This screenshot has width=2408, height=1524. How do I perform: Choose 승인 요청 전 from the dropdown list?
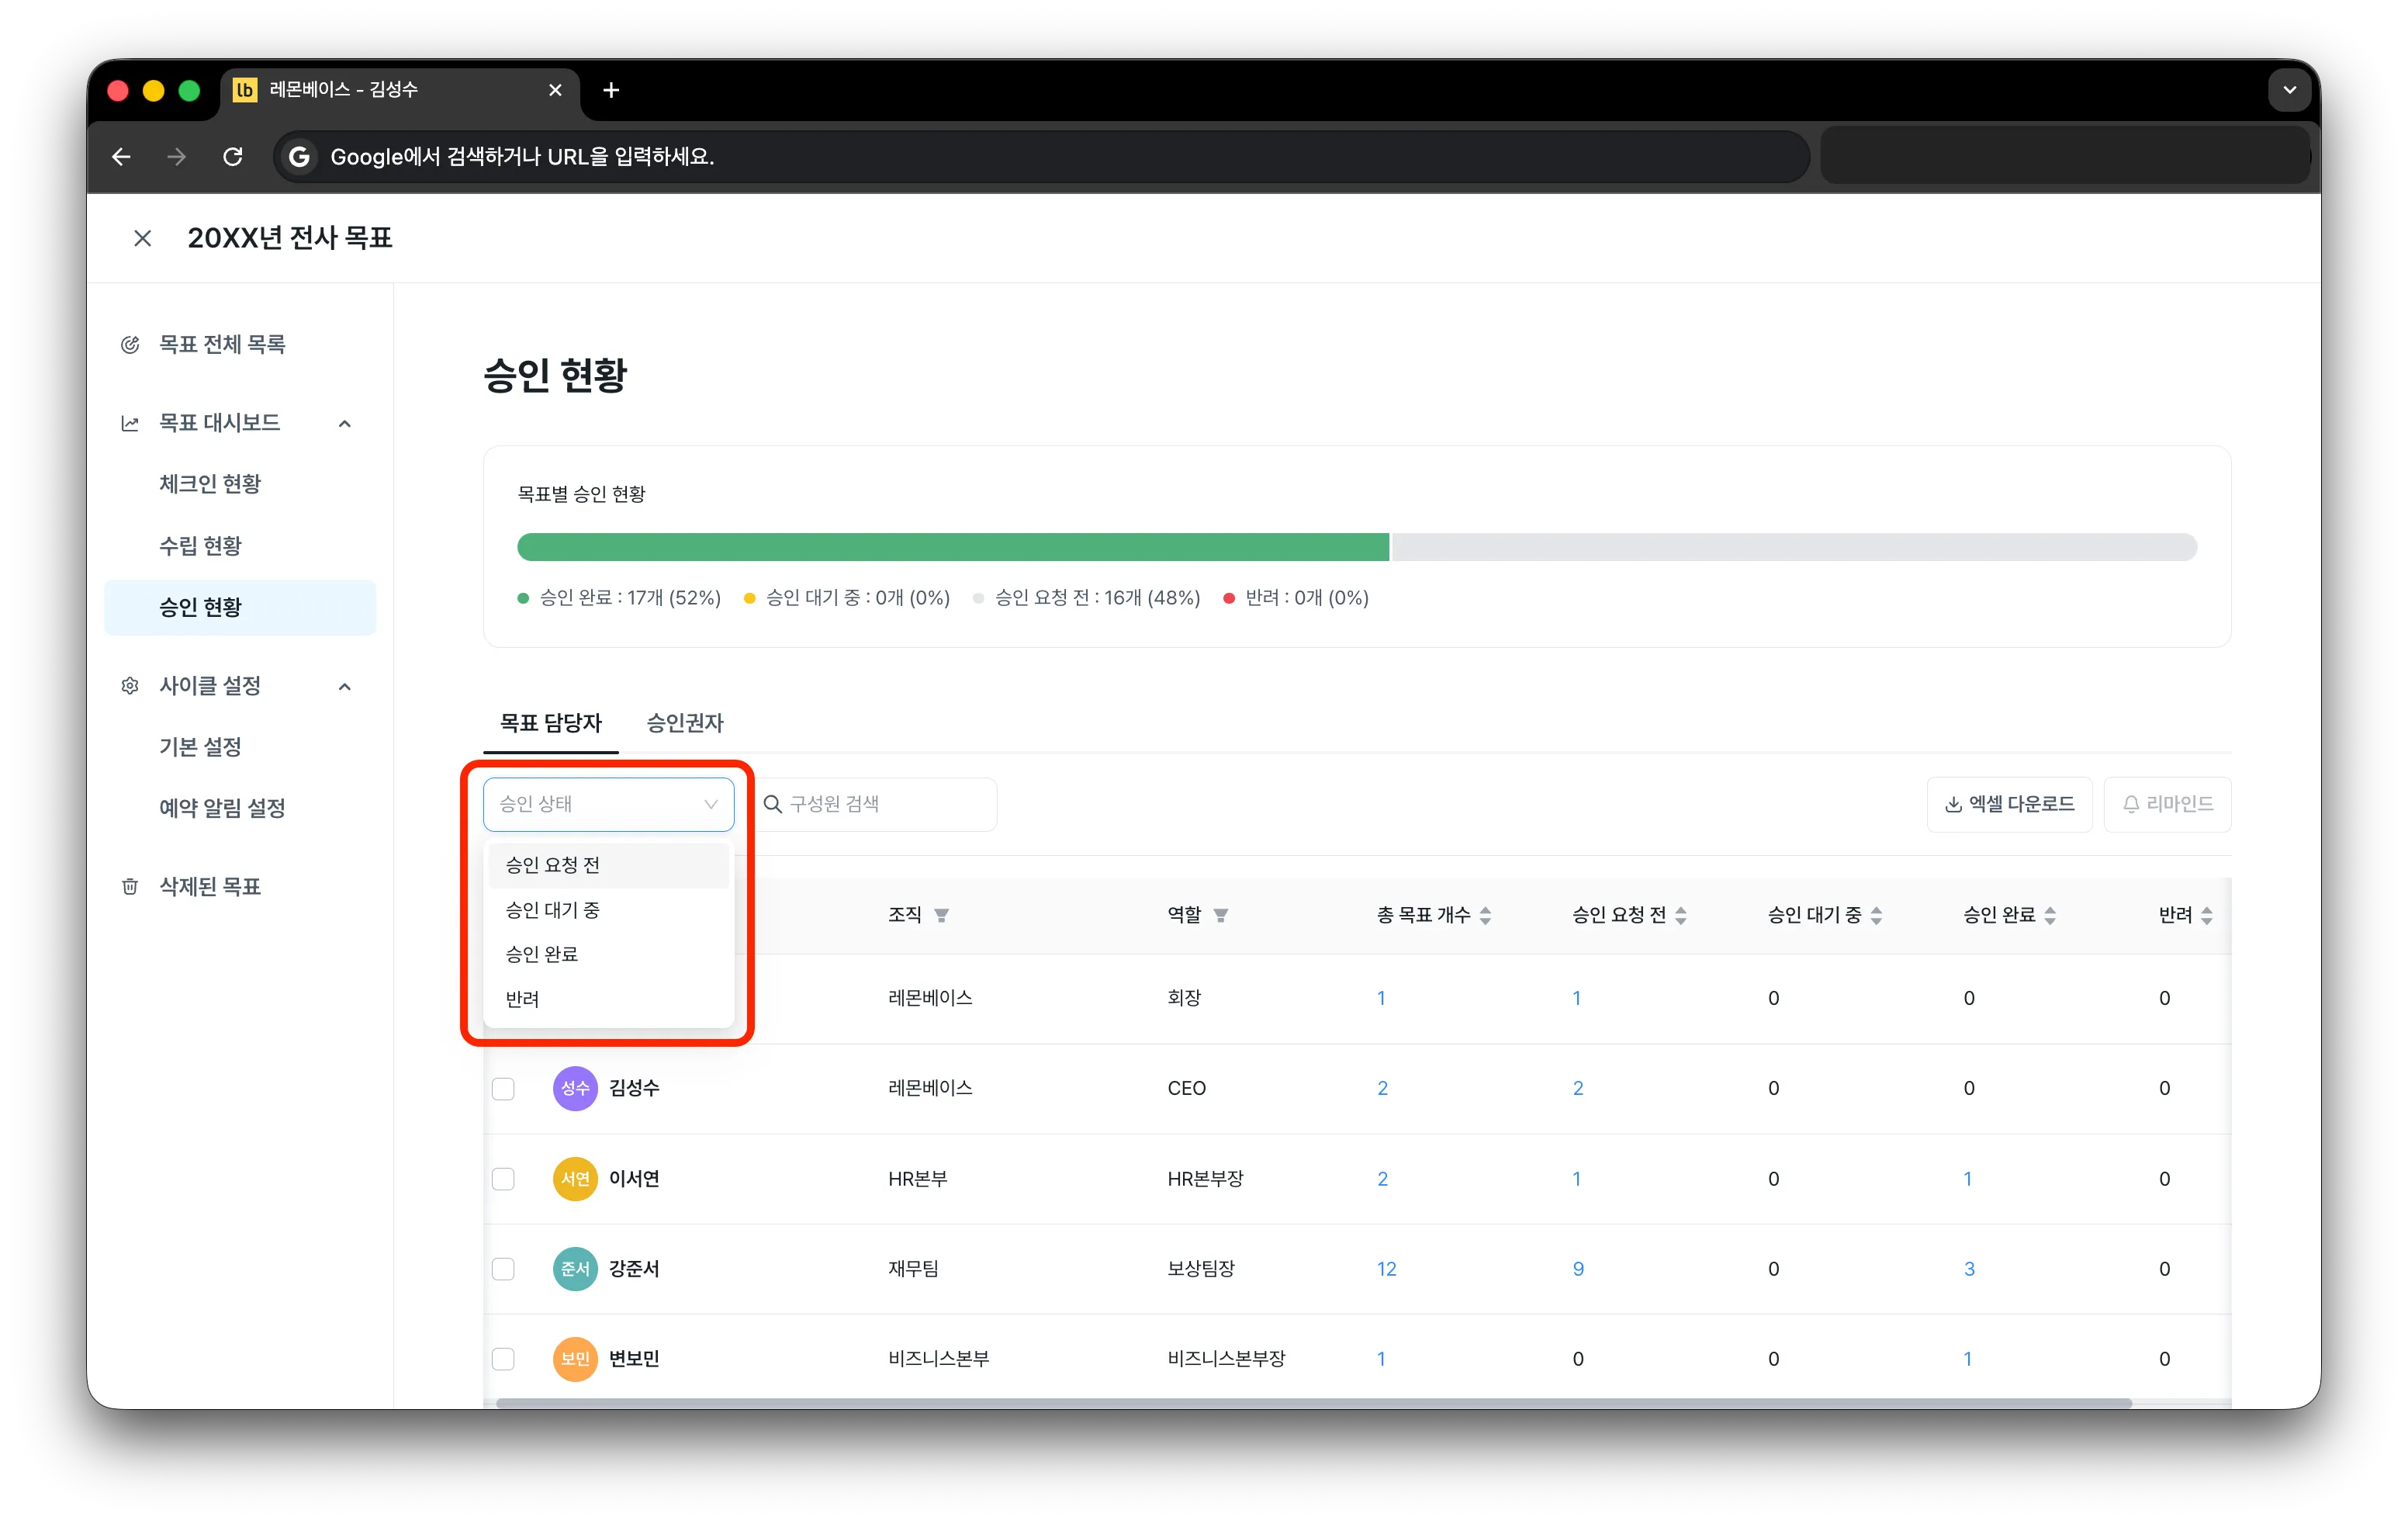pyautogui.click(x=608, y=865)
